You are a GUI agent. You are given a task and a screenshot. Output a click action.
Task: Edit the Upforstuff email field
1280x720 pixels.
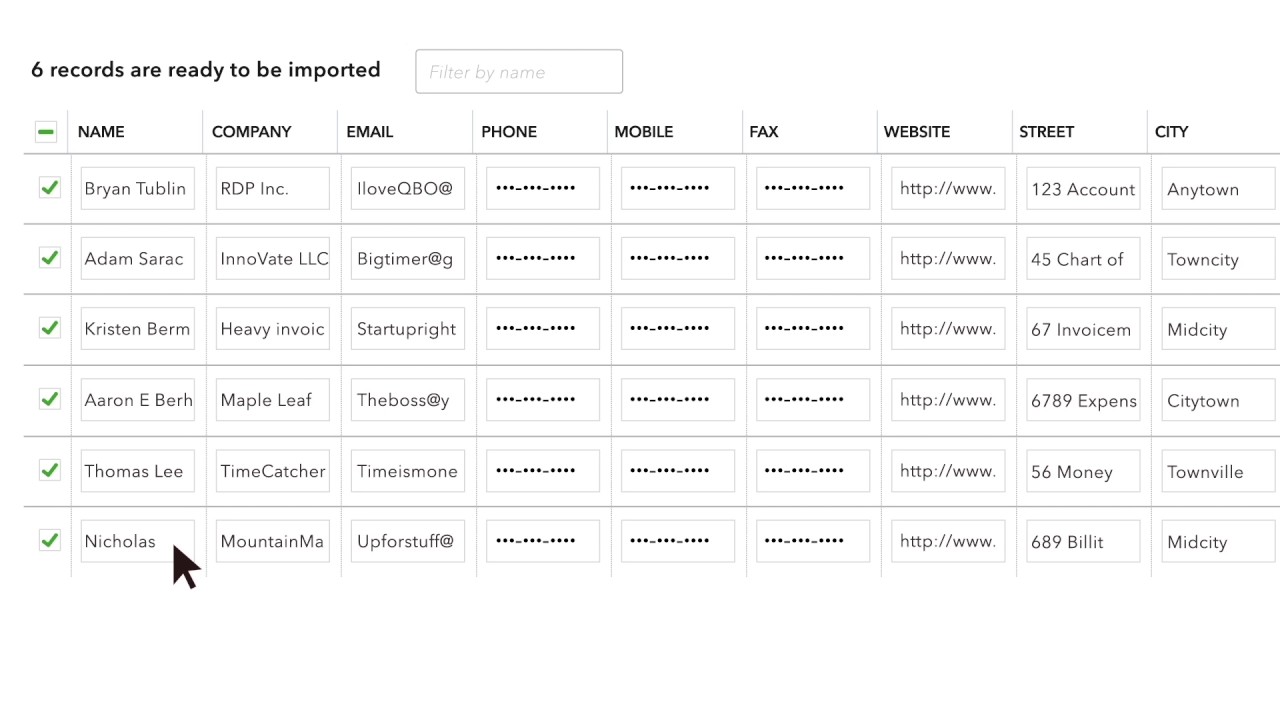tap(407, 541)
